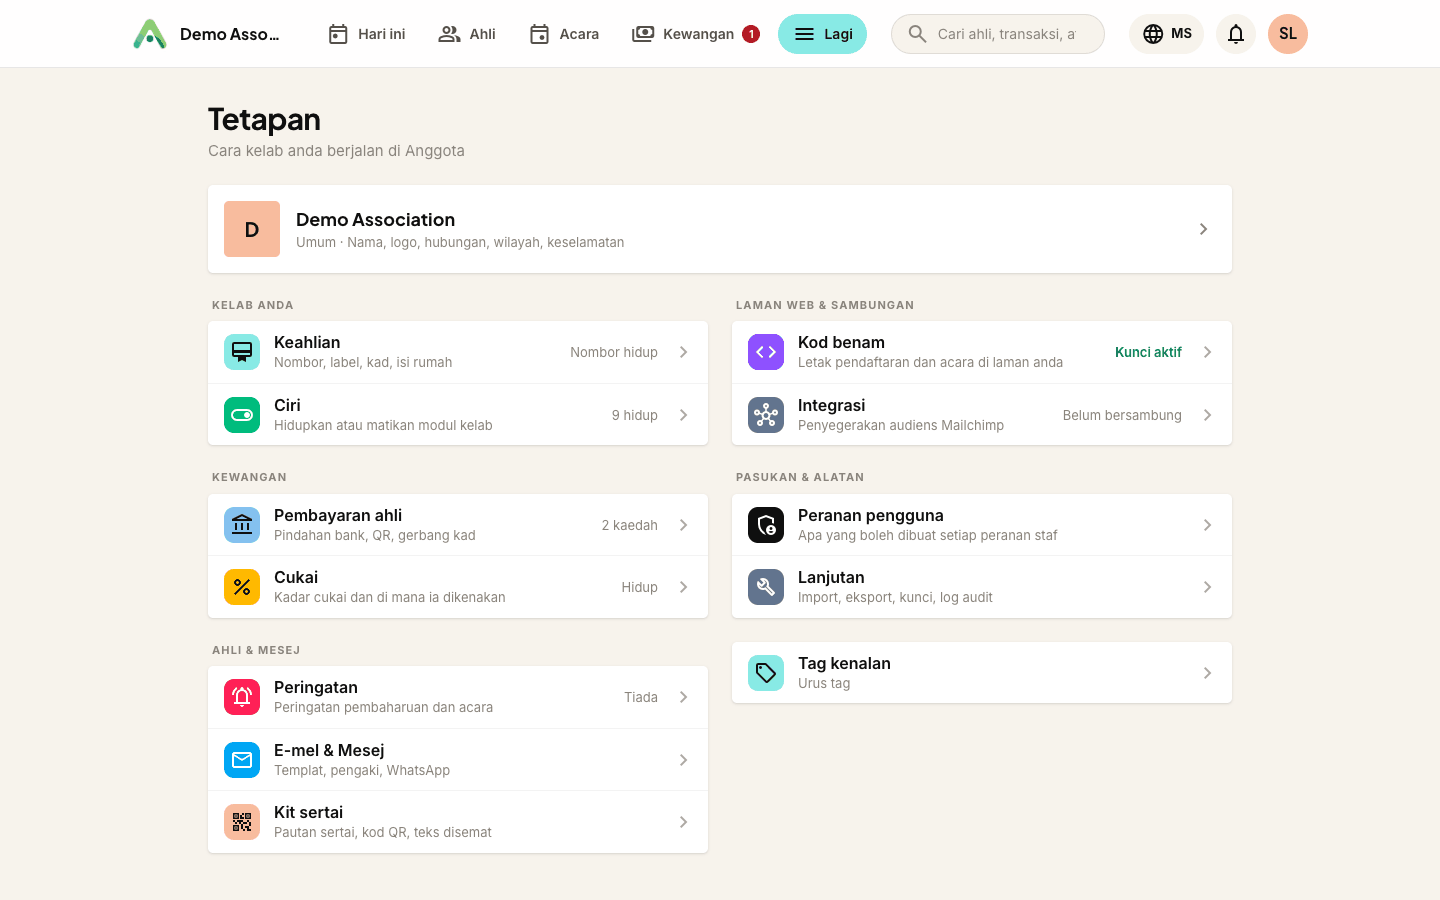Click the "Tiada" status in Peringatan row
This screenshot has height=900, width=1440.
pos(641,697)
